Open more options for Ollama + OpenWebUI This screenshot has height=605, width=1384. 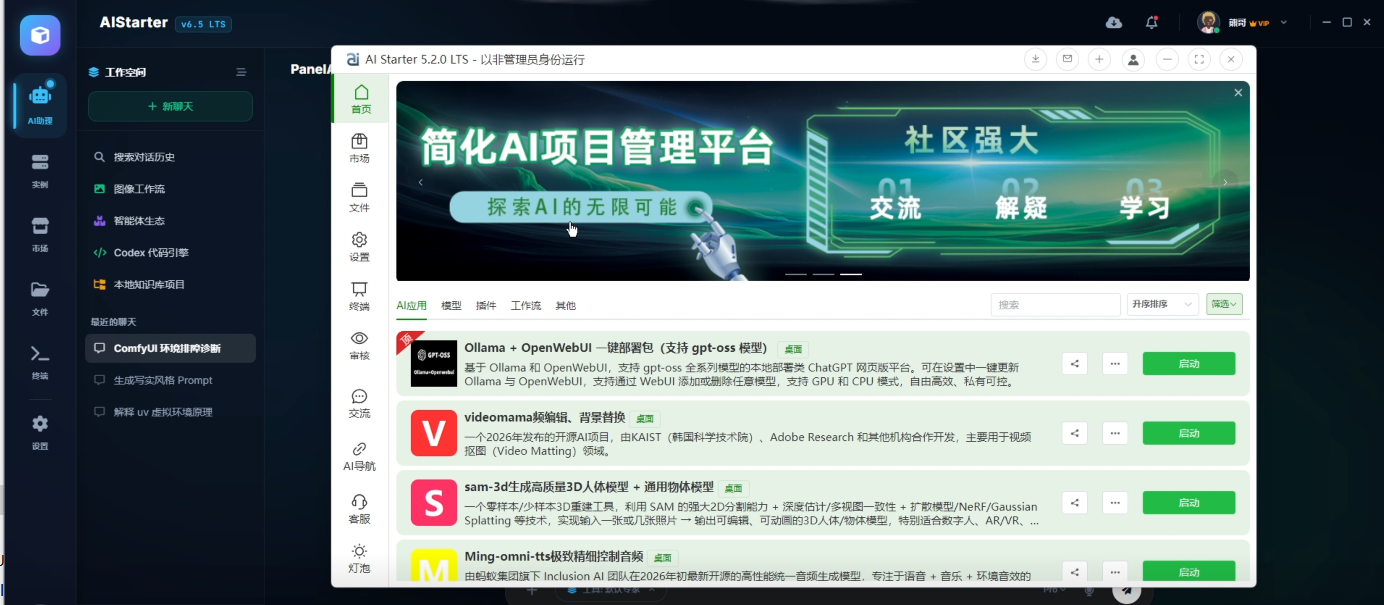1115,364
